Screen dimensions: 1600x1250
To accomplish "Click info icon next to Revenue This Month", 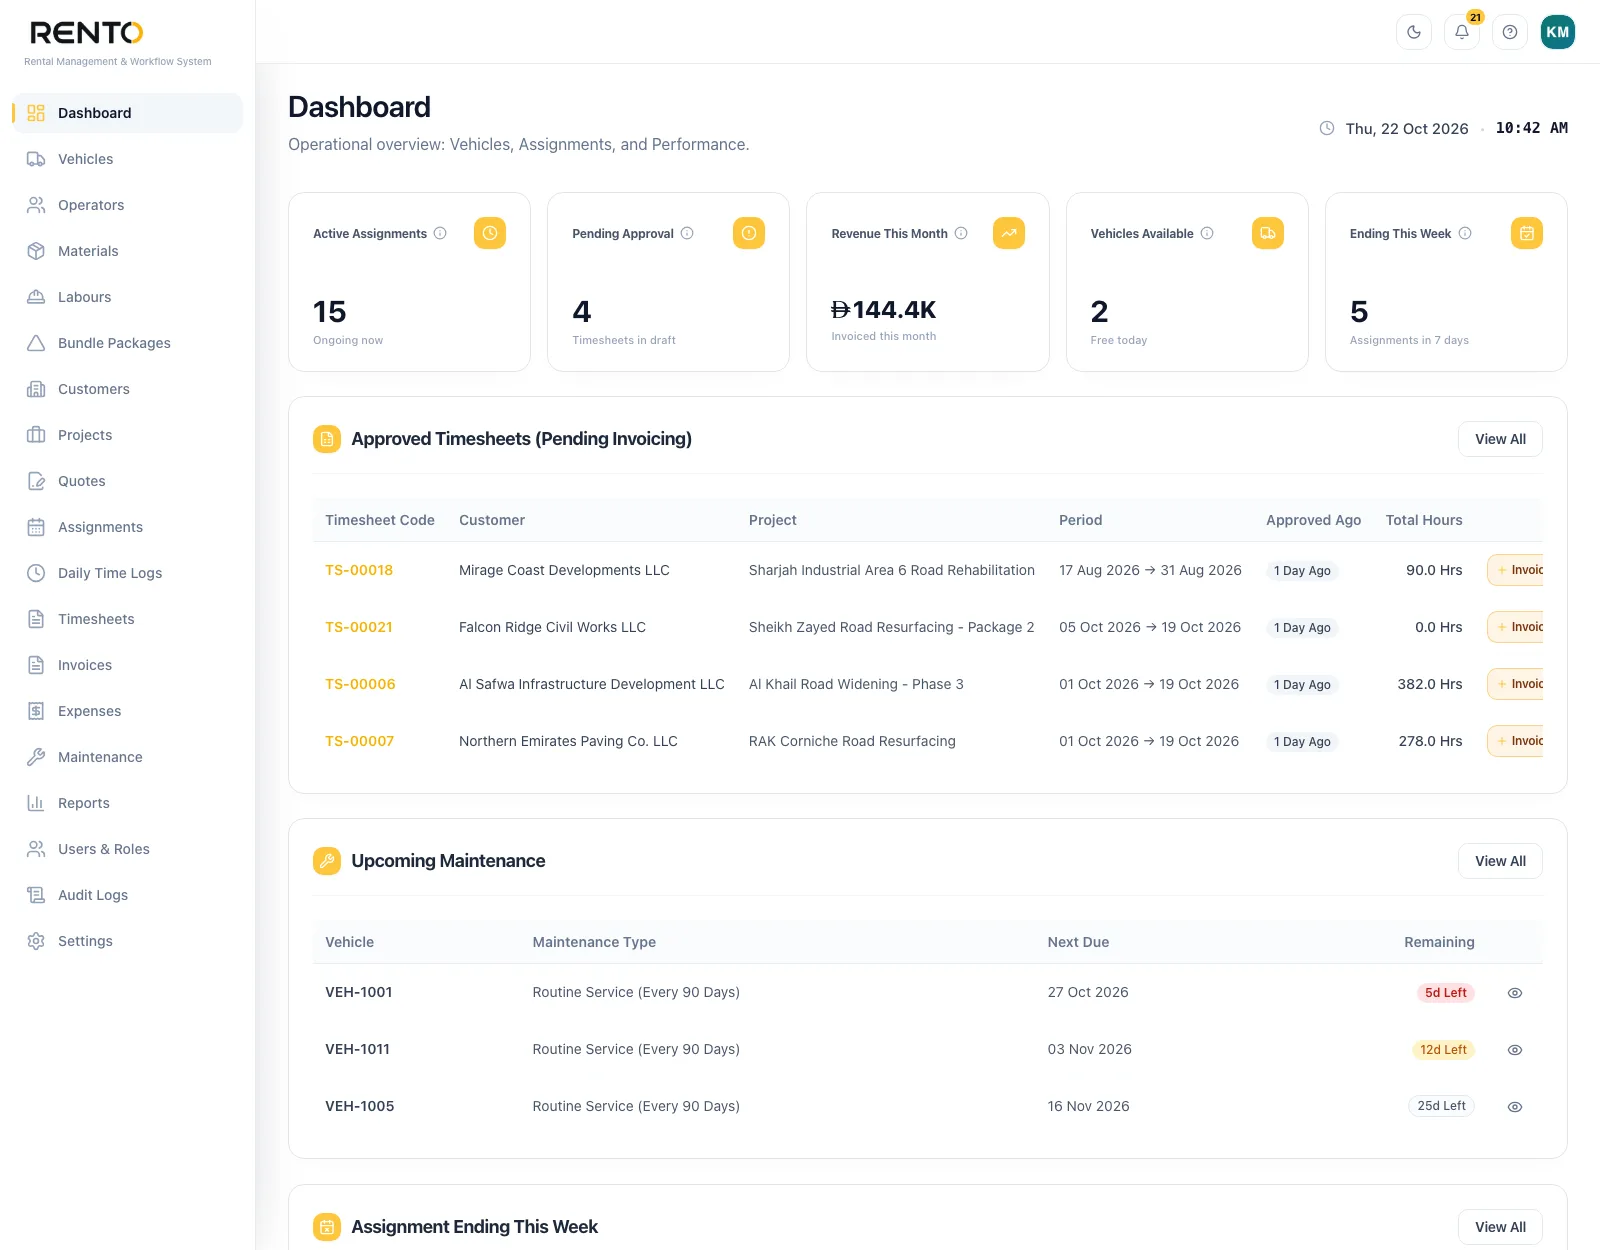I will [961, 233].
